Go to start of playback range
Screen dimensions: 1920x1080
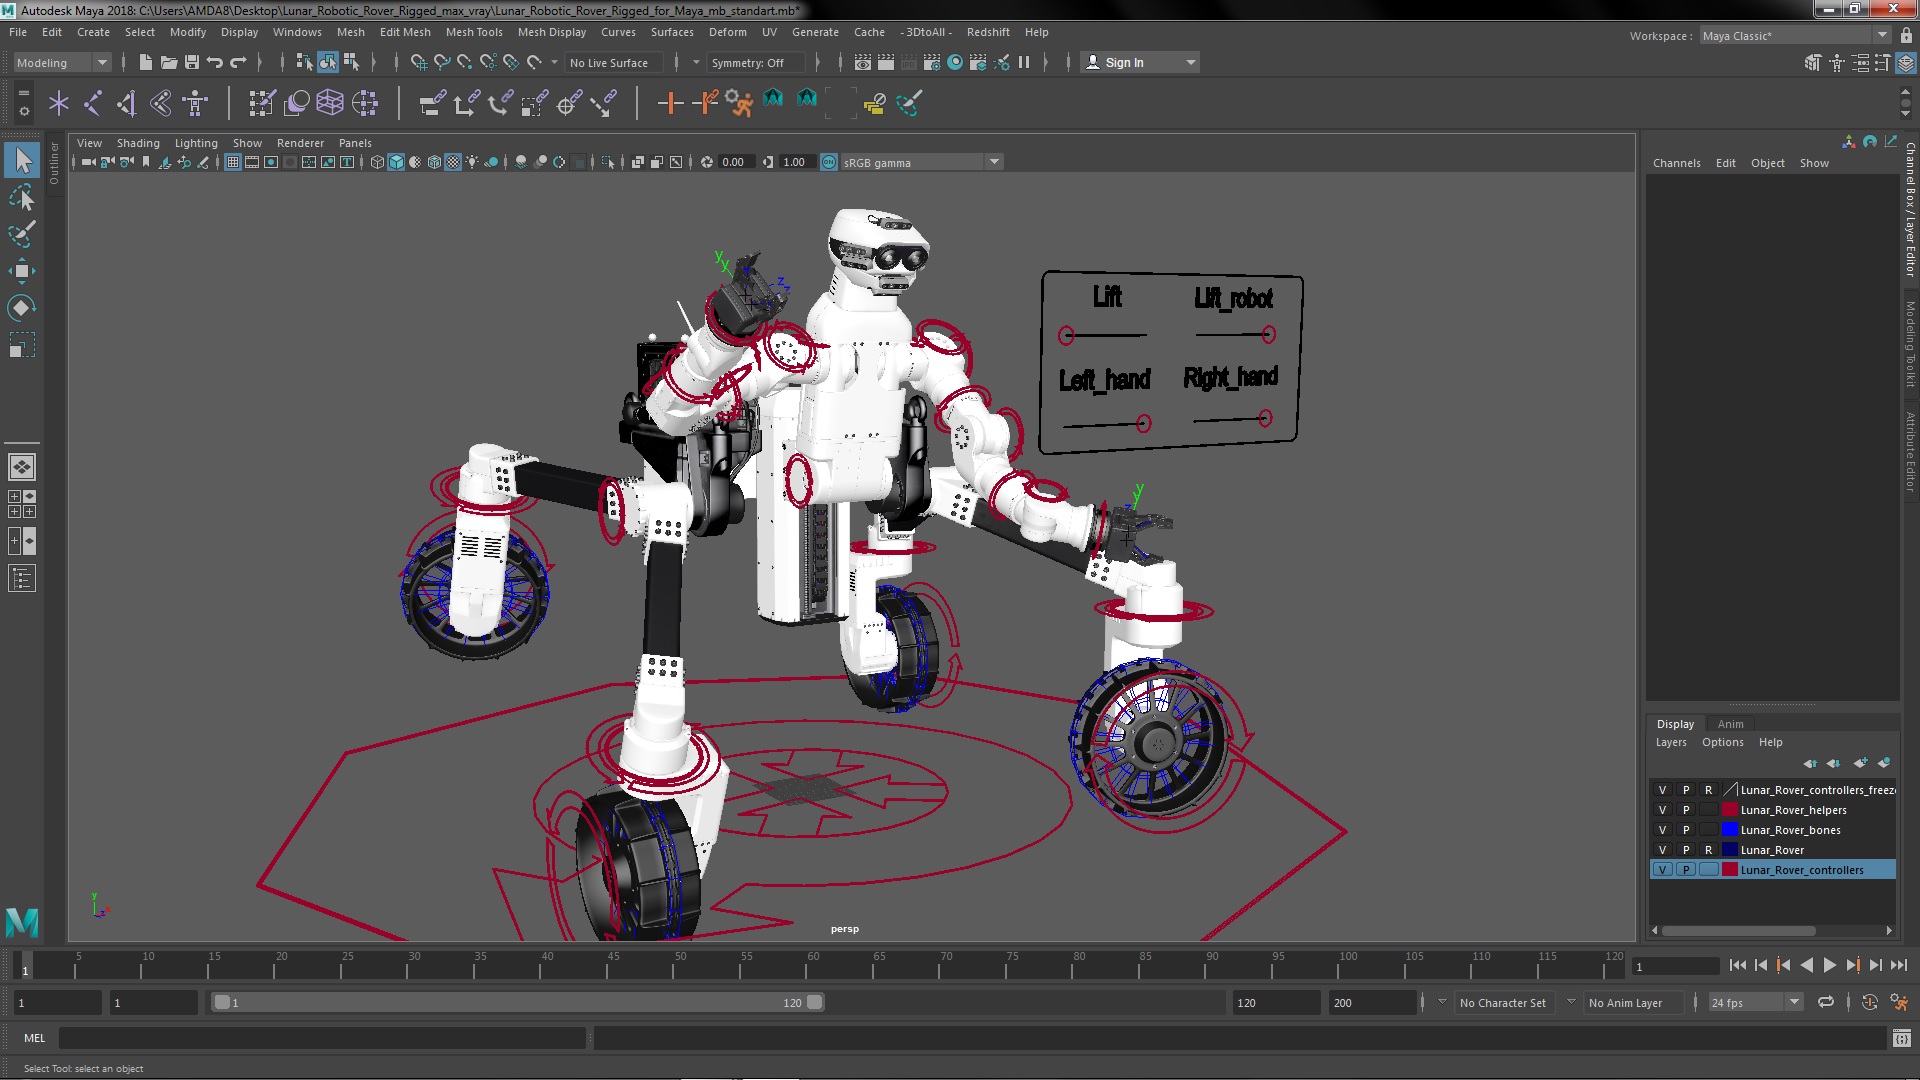(x=1737, y=965)
